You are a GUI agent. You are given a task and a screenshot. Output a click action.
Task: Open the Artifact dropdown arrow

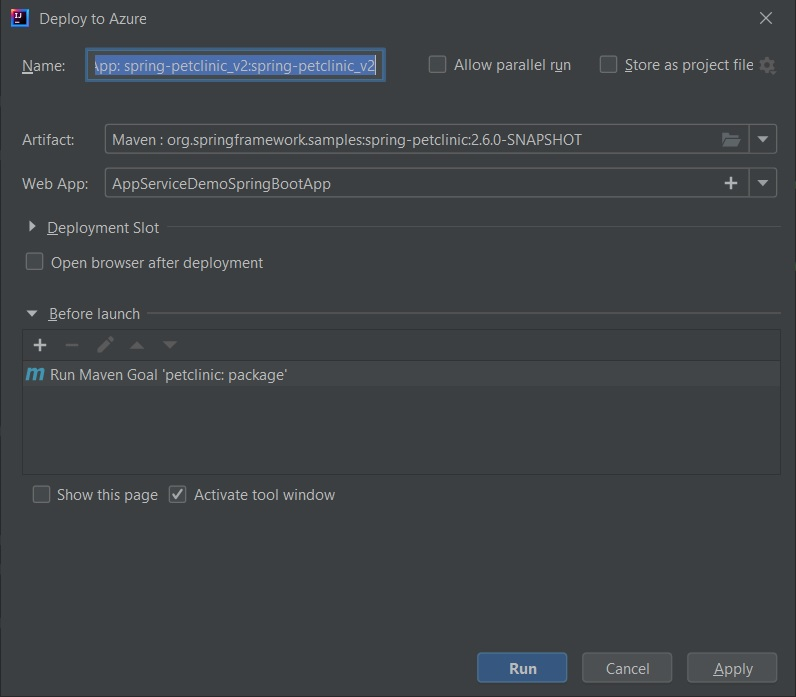point(762,139)
